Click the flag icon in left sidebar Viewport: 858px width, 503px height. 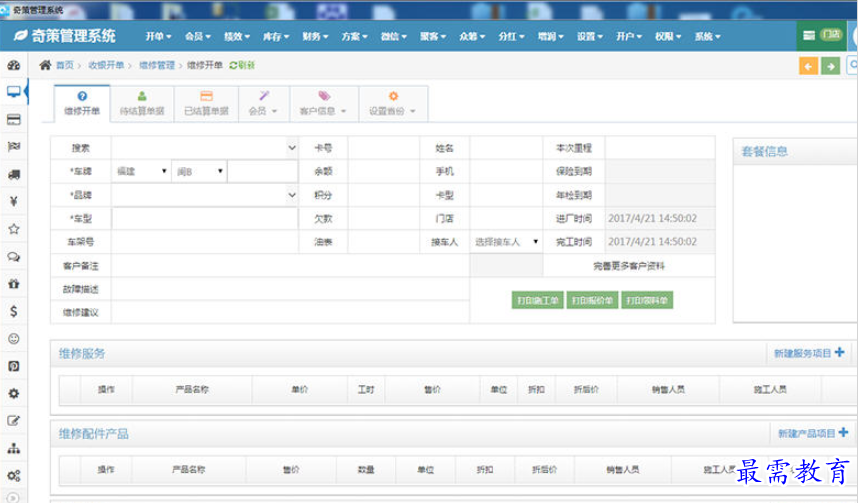[x=14, y=147]
